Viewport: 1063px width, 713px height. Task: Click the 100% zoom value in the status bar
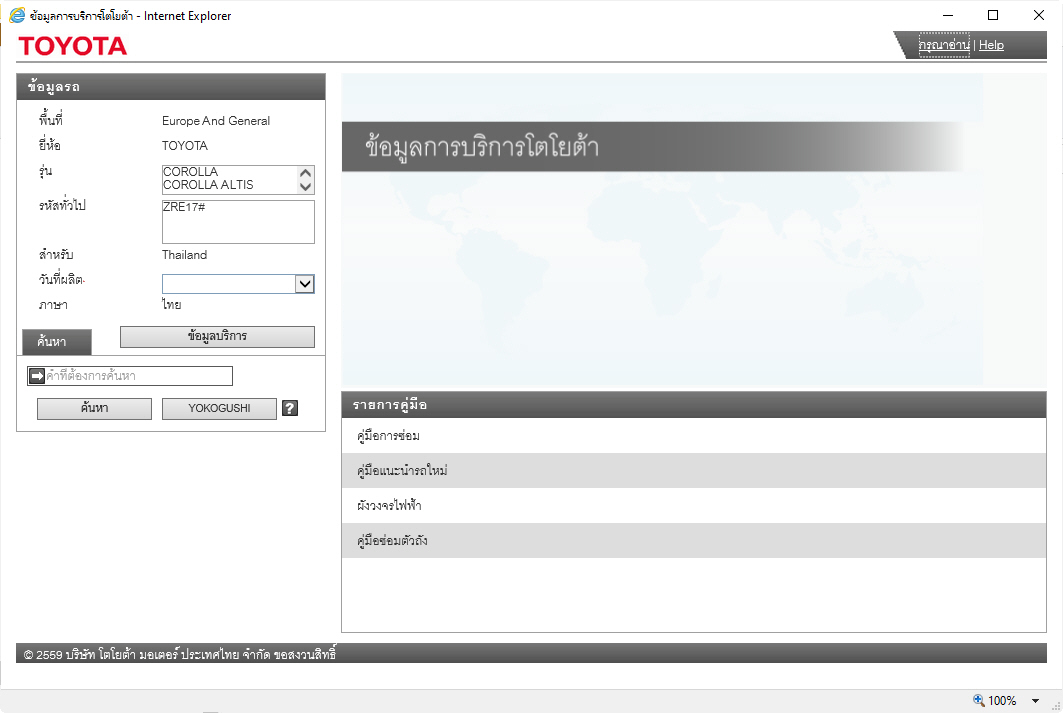point(1002,701)
